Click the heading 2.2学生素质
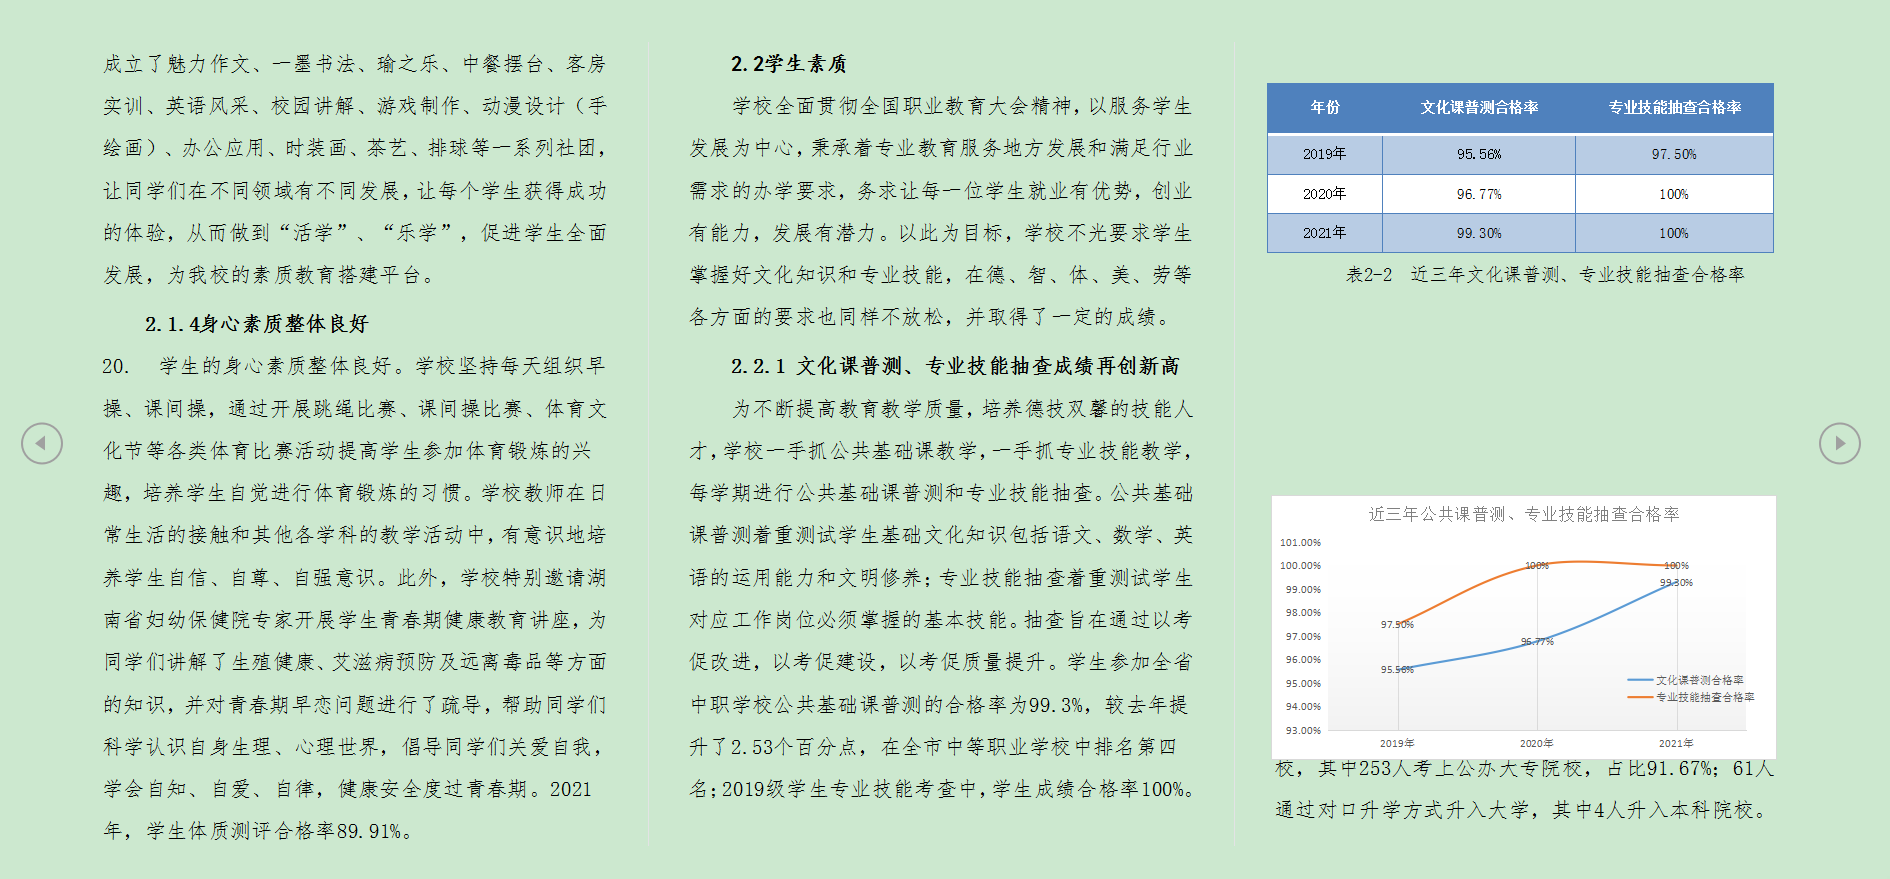1890x879 pixels. point(788,64)
